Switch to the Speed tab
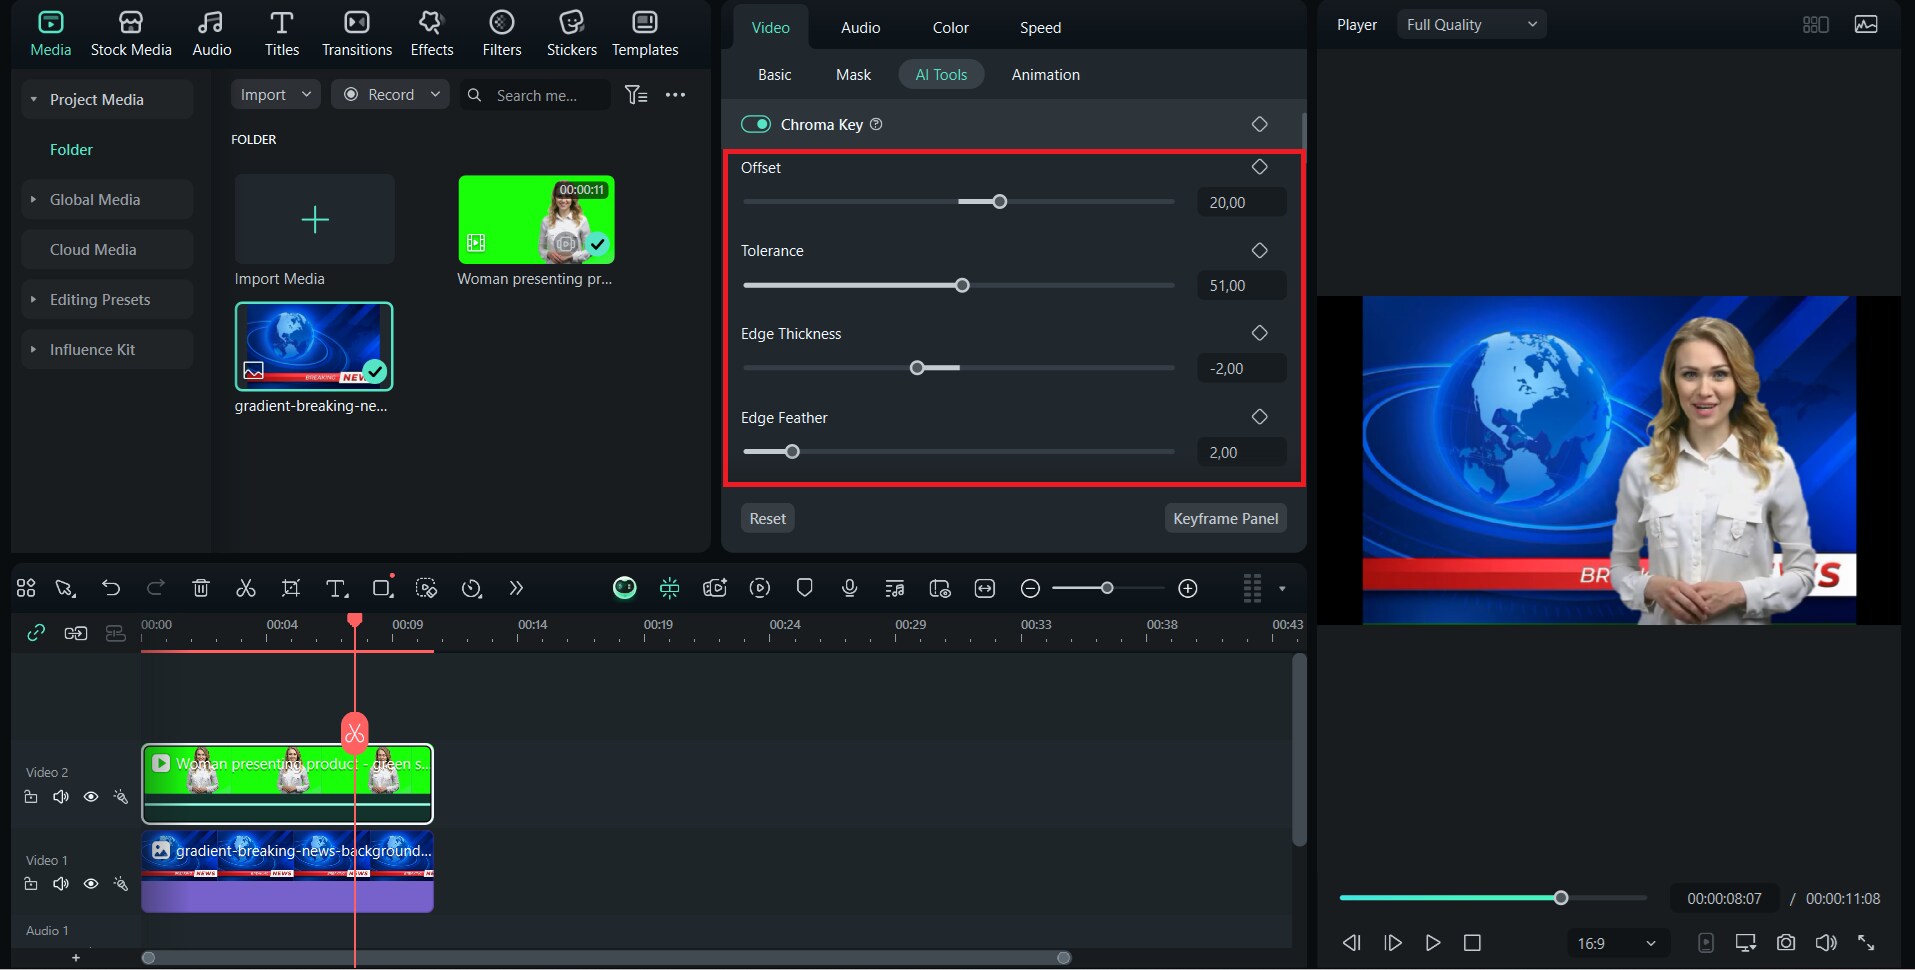This screenshot has height=970, width=1915. 1040,27
